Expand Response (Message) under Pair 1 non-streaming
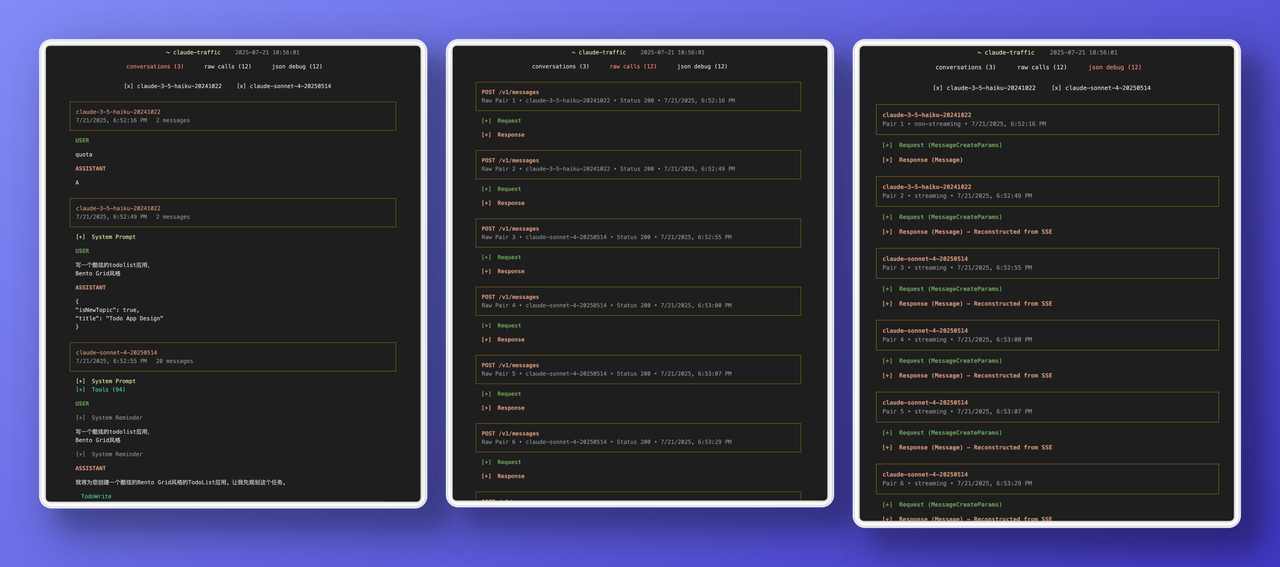Screen dimensions: 1280x567 (922, 160)
